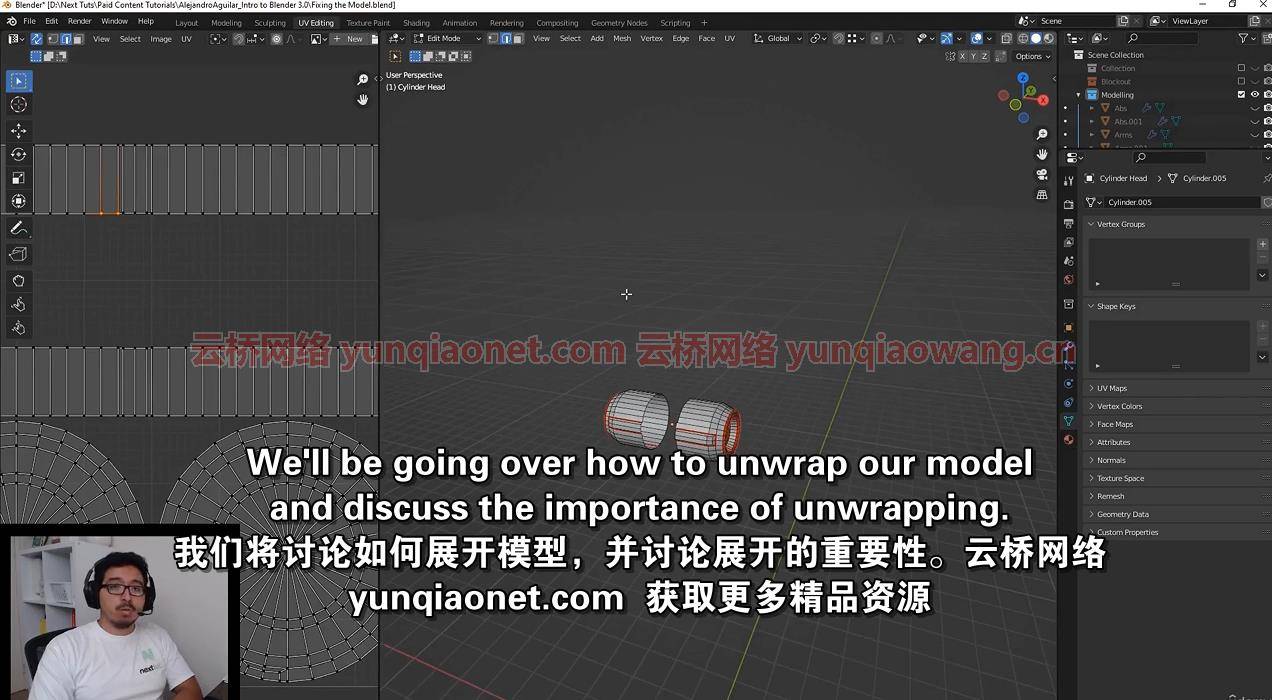The image size is (1272, 700).
Task: Click the 3D viewport zoom magnifier icon
Action: point(1042,134)
